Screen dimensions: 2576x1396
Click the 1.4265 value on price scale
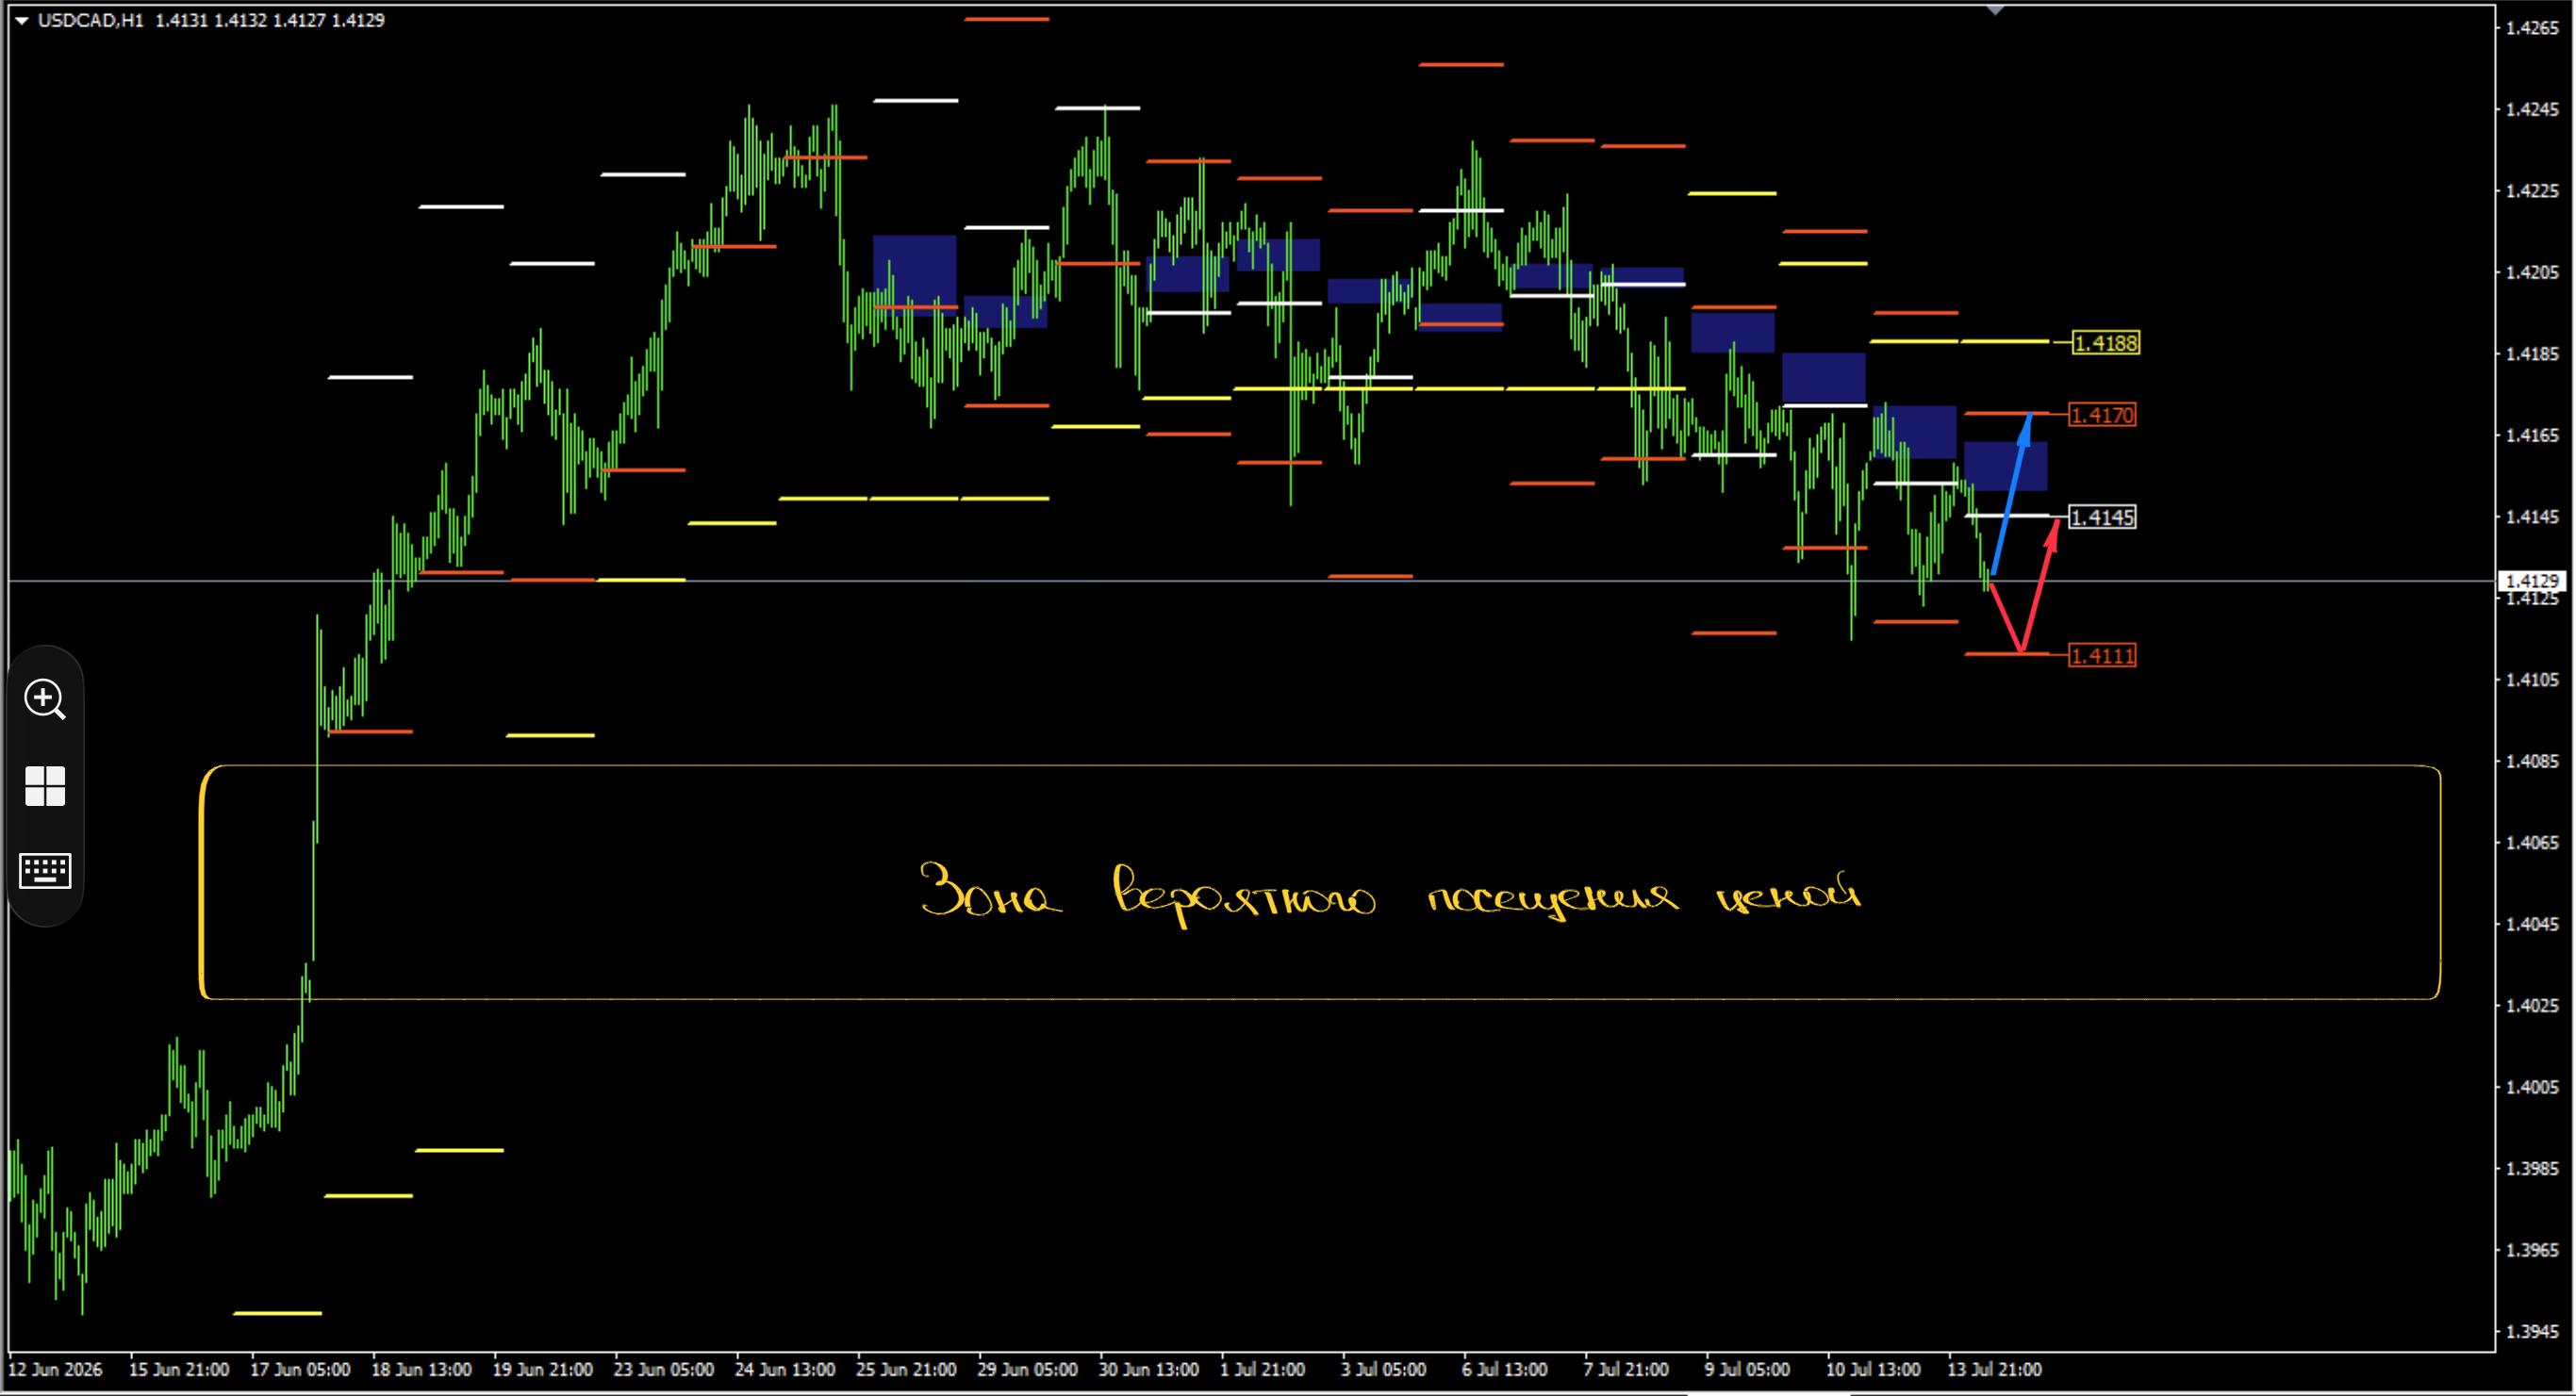(2532, 28)
